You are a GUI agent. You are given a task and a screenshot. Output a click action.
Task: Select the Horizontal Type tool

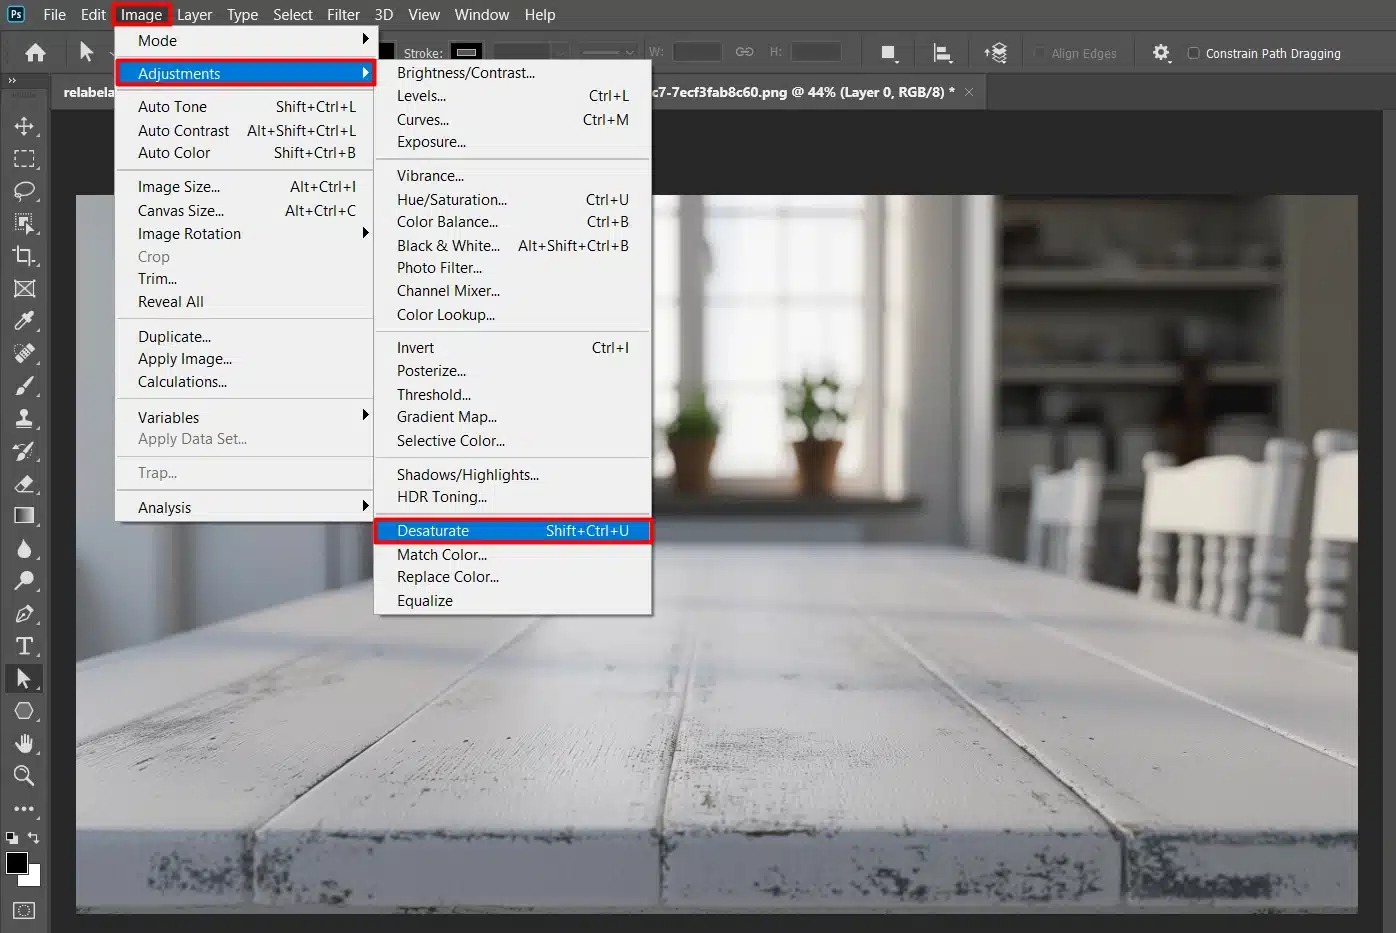tap(24, 646)
